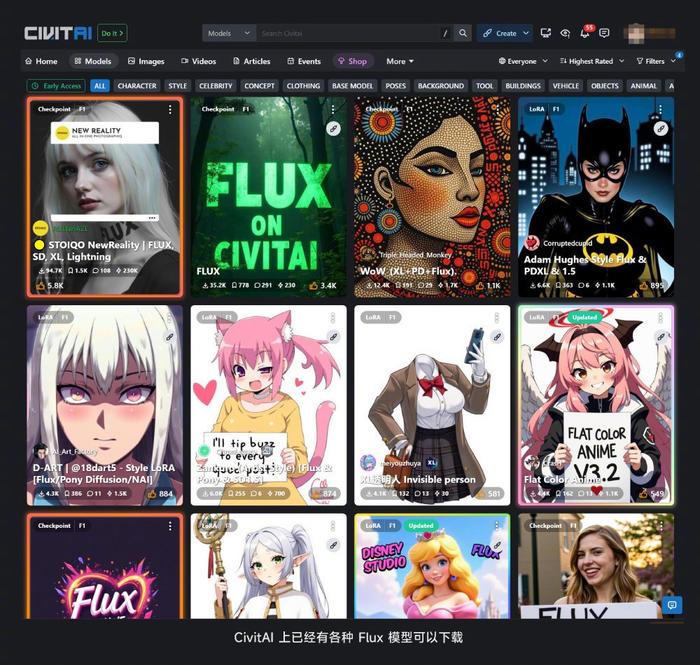Click the eye icon in header
The image size is (700, 665).
click(565, 33)
